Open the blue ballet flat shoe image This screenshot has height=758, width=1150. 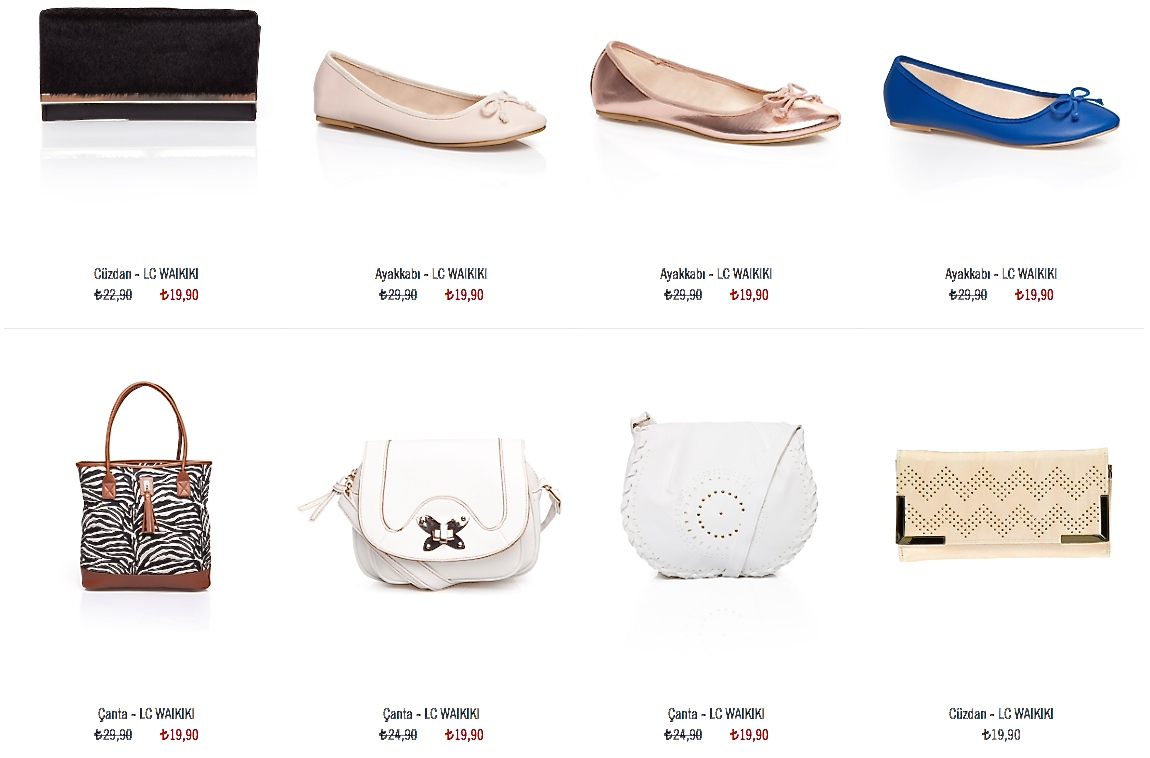pos(1002,100)
